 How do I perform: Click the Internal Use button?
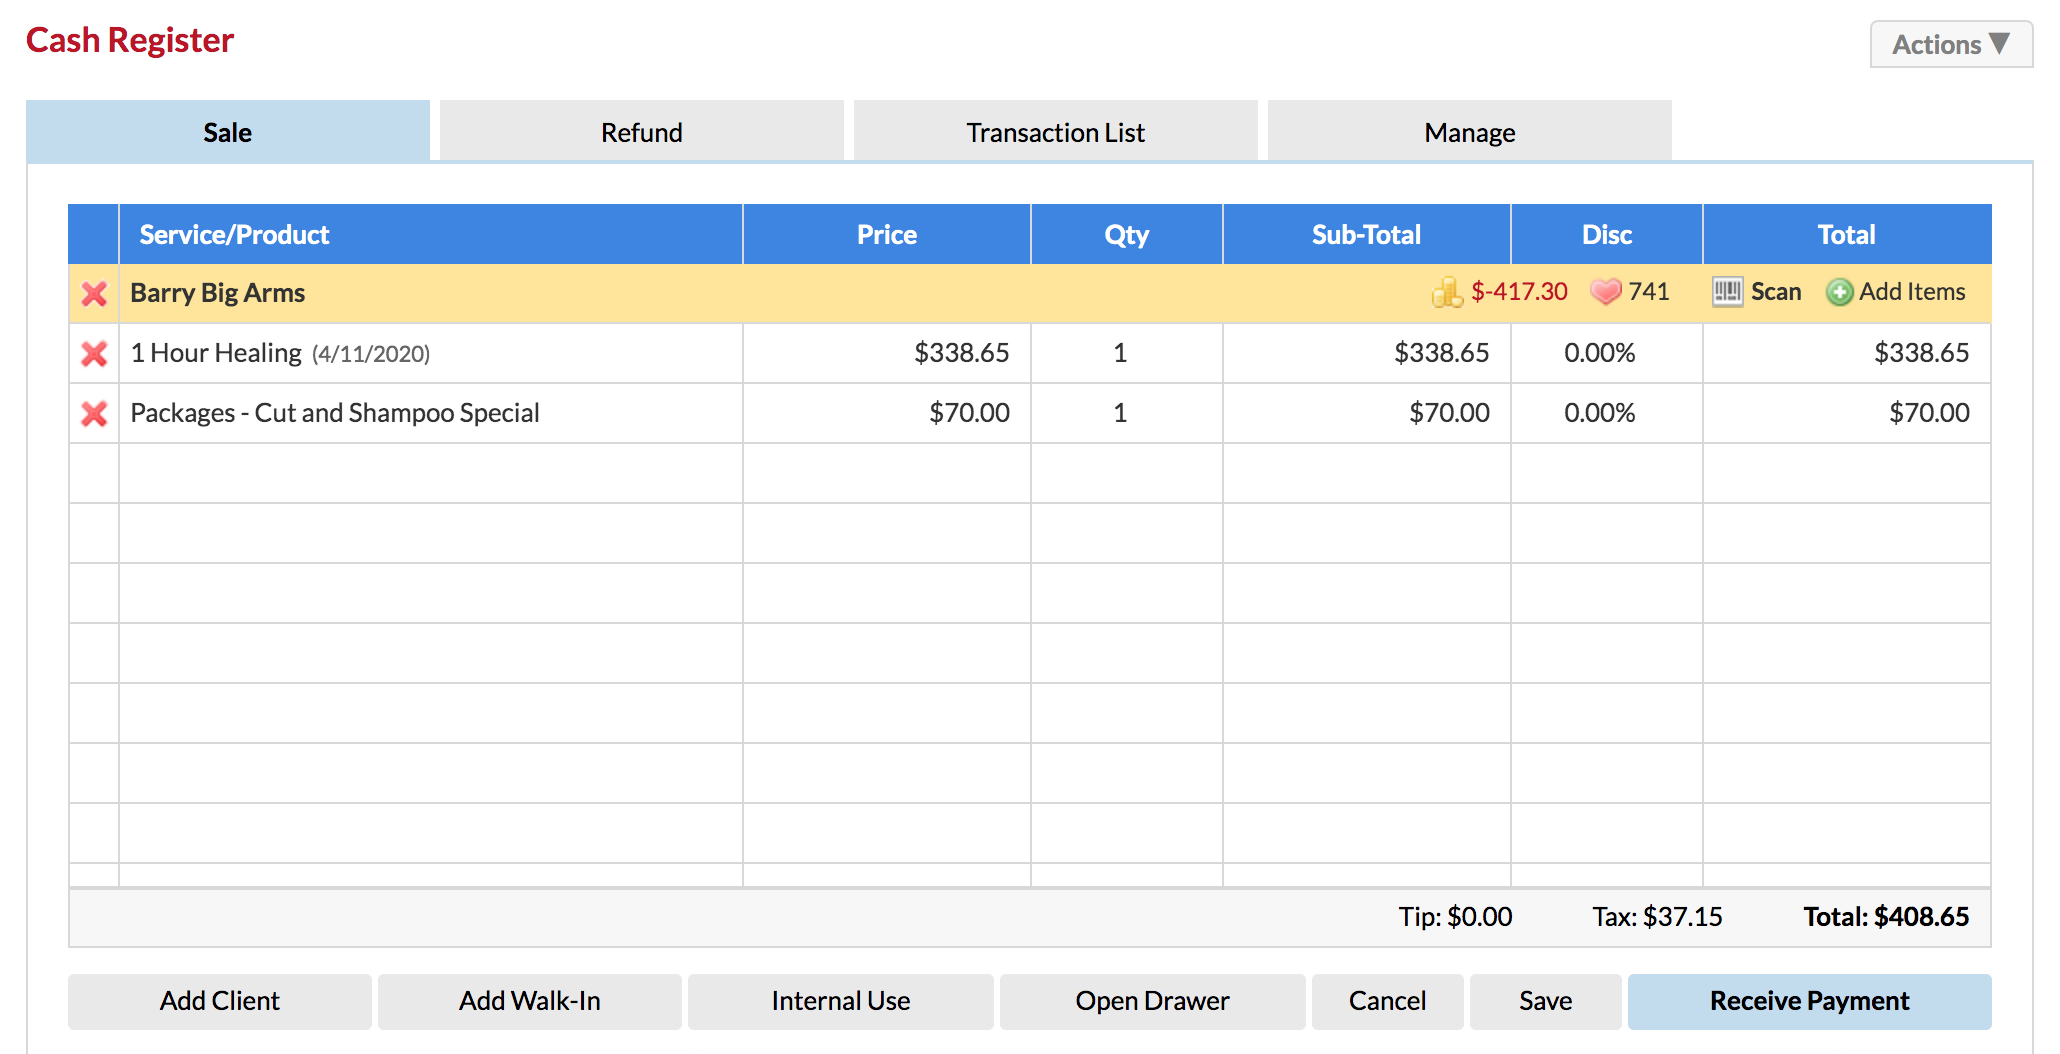[x=840, y=1001]
